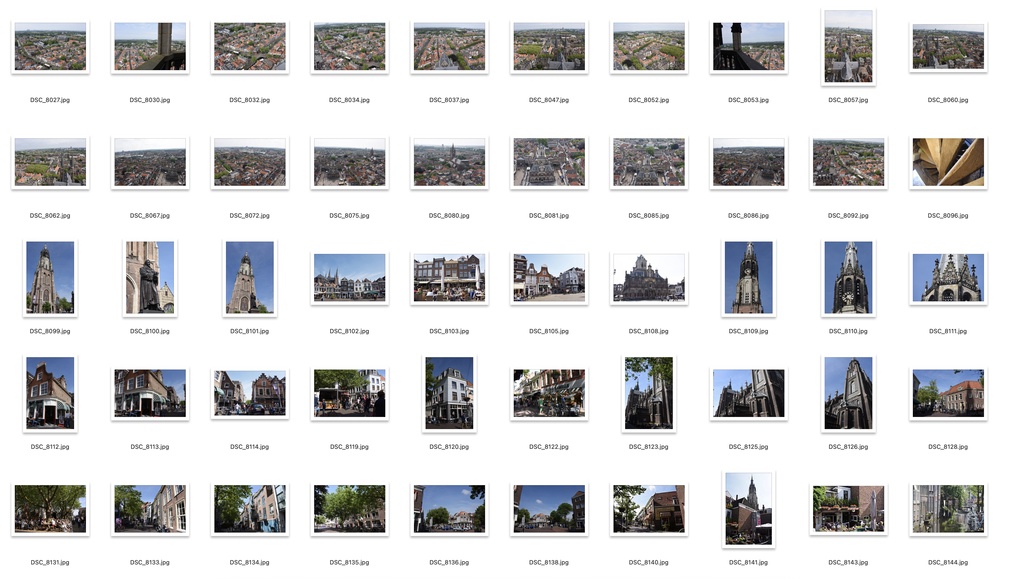Select the DSC_8096.jpg wooden beams thumbnail
The height and width of the screenshot is (579, 1024).
pos(948,162)
